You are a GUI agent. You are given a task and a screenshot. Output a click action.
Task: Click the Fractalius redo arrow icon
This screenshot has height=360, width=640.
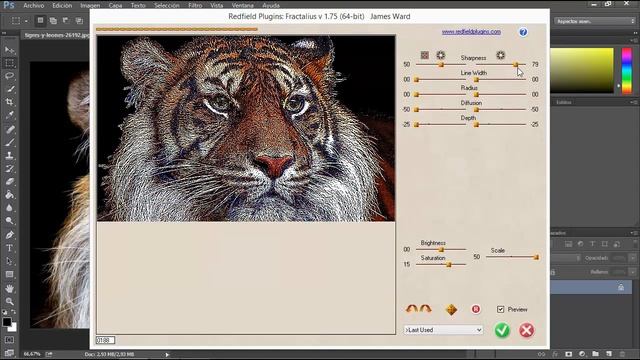click(x=425, y=309)
